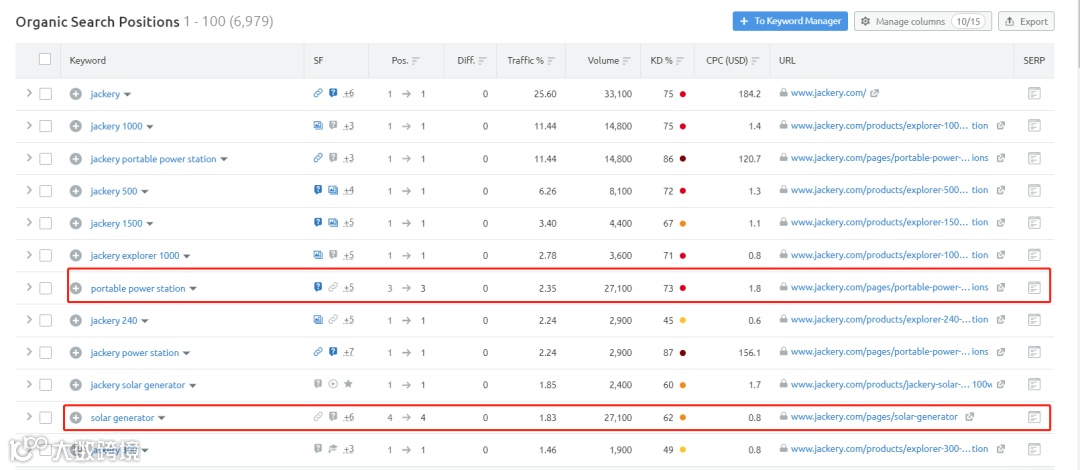This screenshot has width=1080, height=470.
Task: Tick checkbox for jackery power station row
Action: click(x=45, y=353)
